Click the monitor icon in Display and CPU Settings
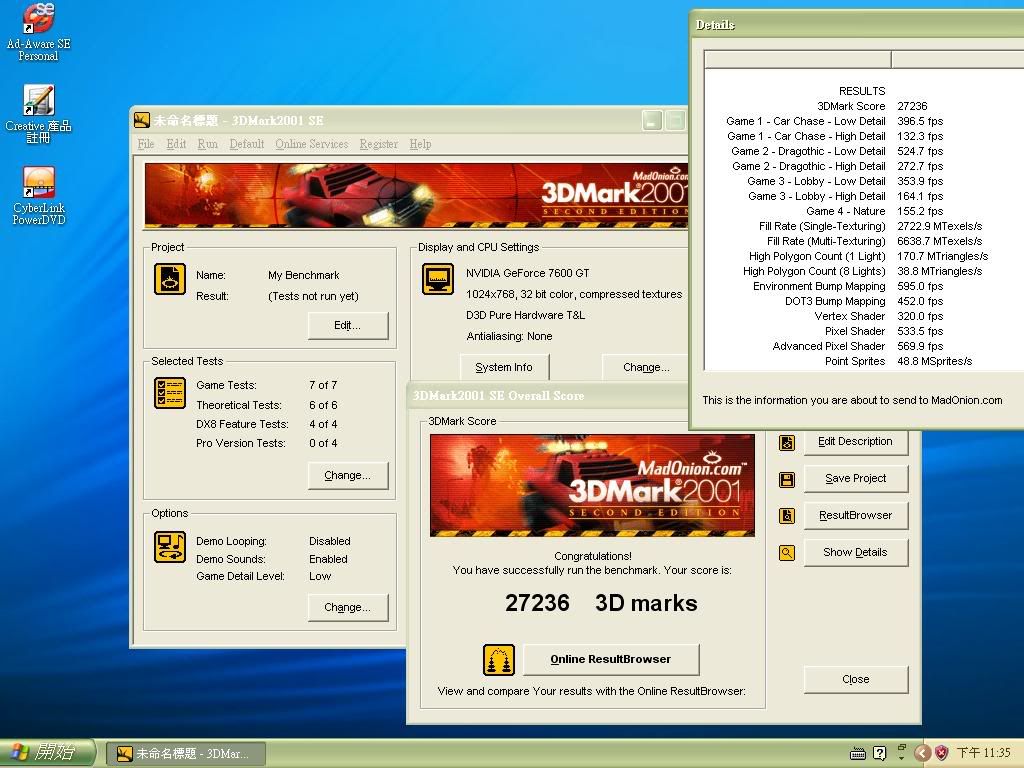The image size is (1024, 768). pyautogui.click(x=437, y=279)
